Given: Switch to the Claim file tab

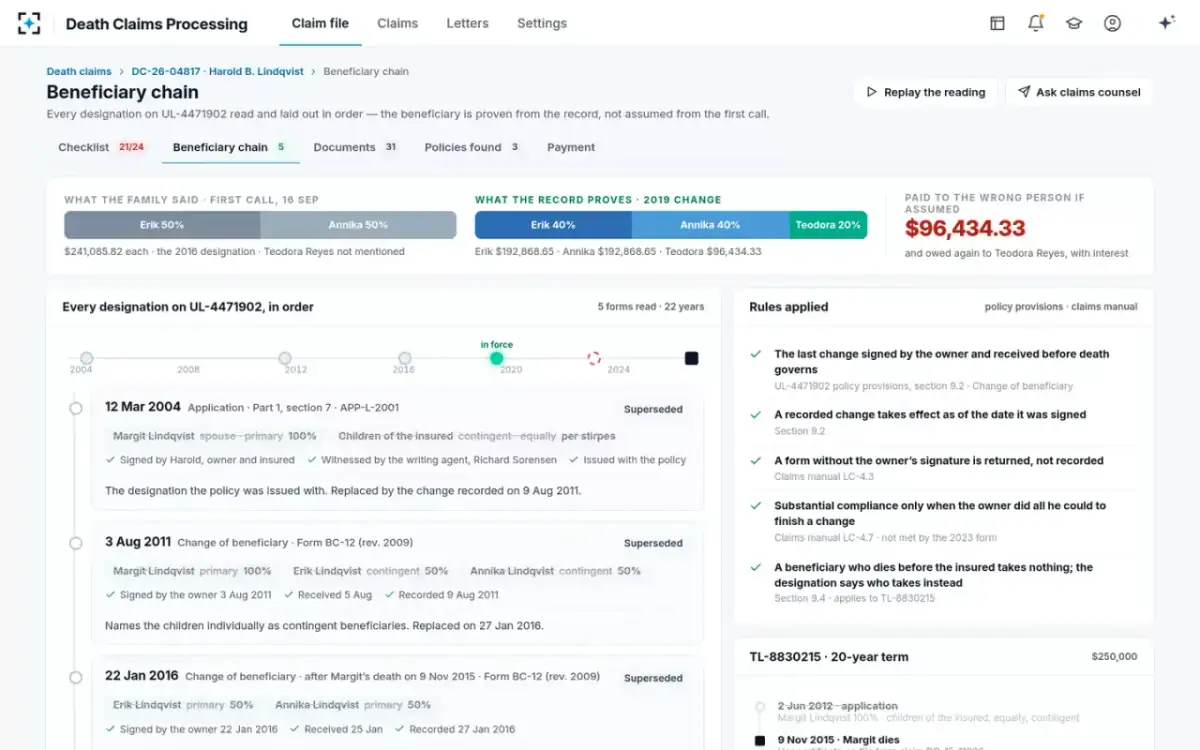Looking at the screenshot, I should click(320, 23).
